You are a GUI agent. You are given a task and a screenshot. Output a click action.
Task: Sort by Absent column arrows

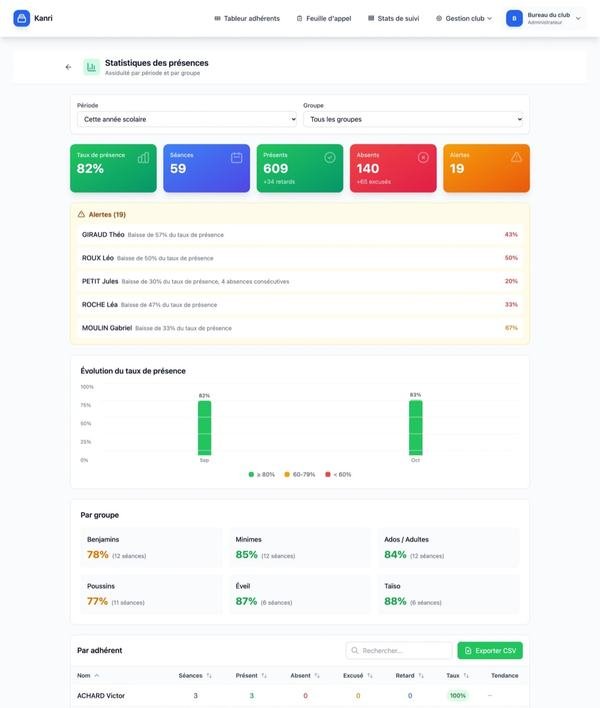coord(317,675)
